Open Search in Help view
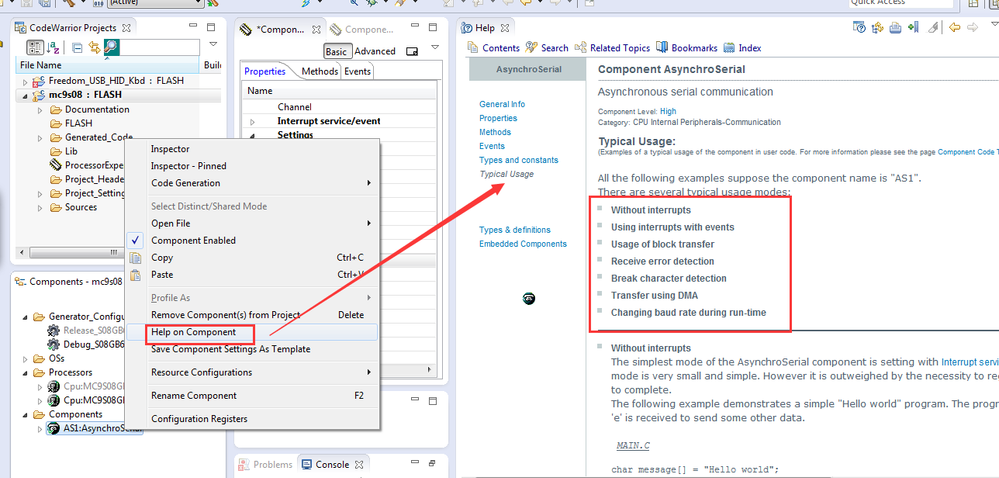Screen dimensions: 999x478 coord(547,48)
